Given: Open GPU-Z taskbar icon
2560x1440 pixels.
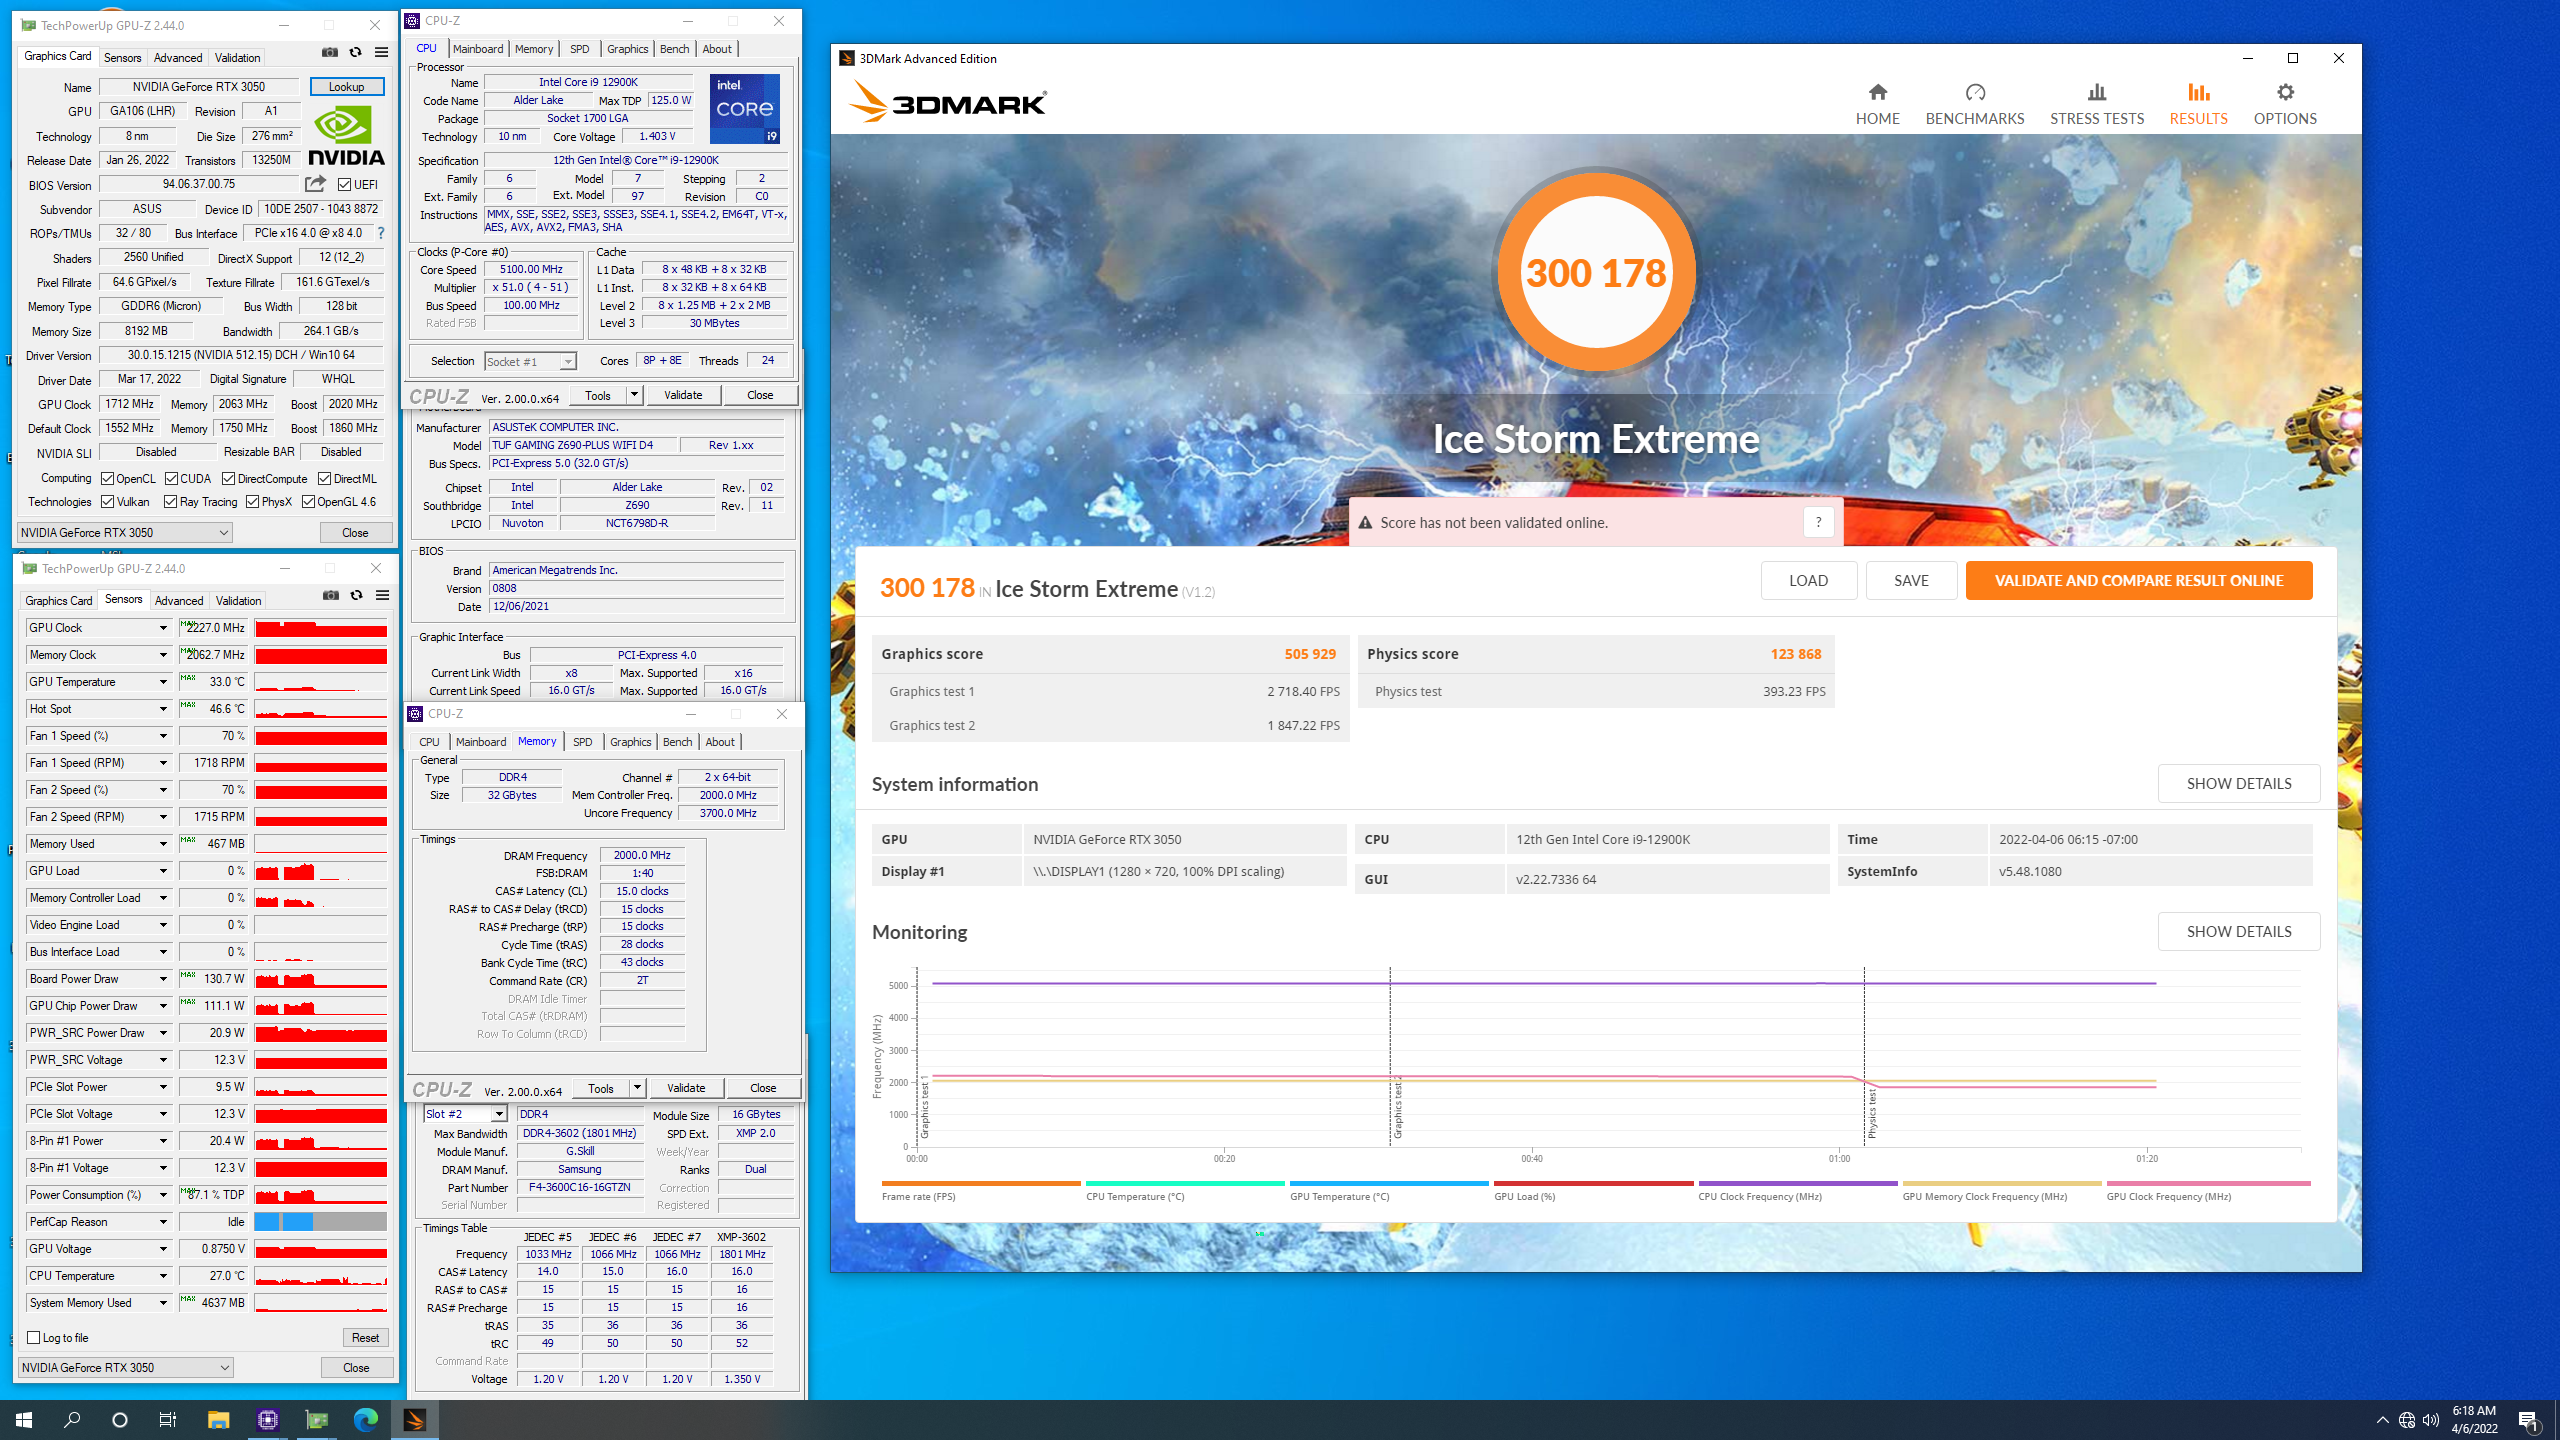Looking at the screenshot, I should pos(316,1419).
